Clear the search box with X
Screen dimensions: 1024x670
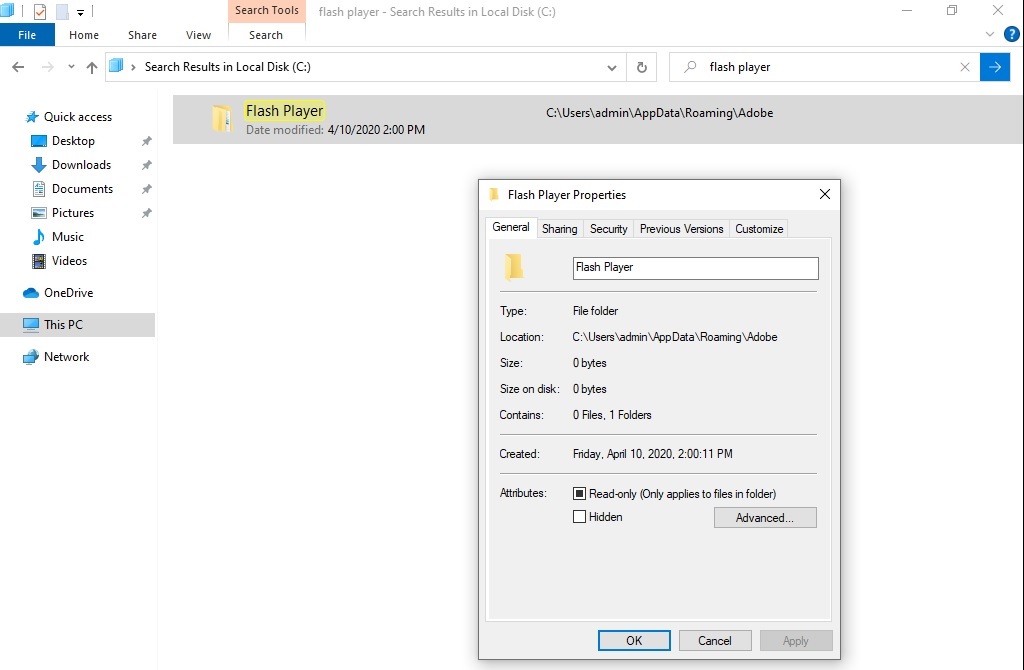(x=965, y=67)
